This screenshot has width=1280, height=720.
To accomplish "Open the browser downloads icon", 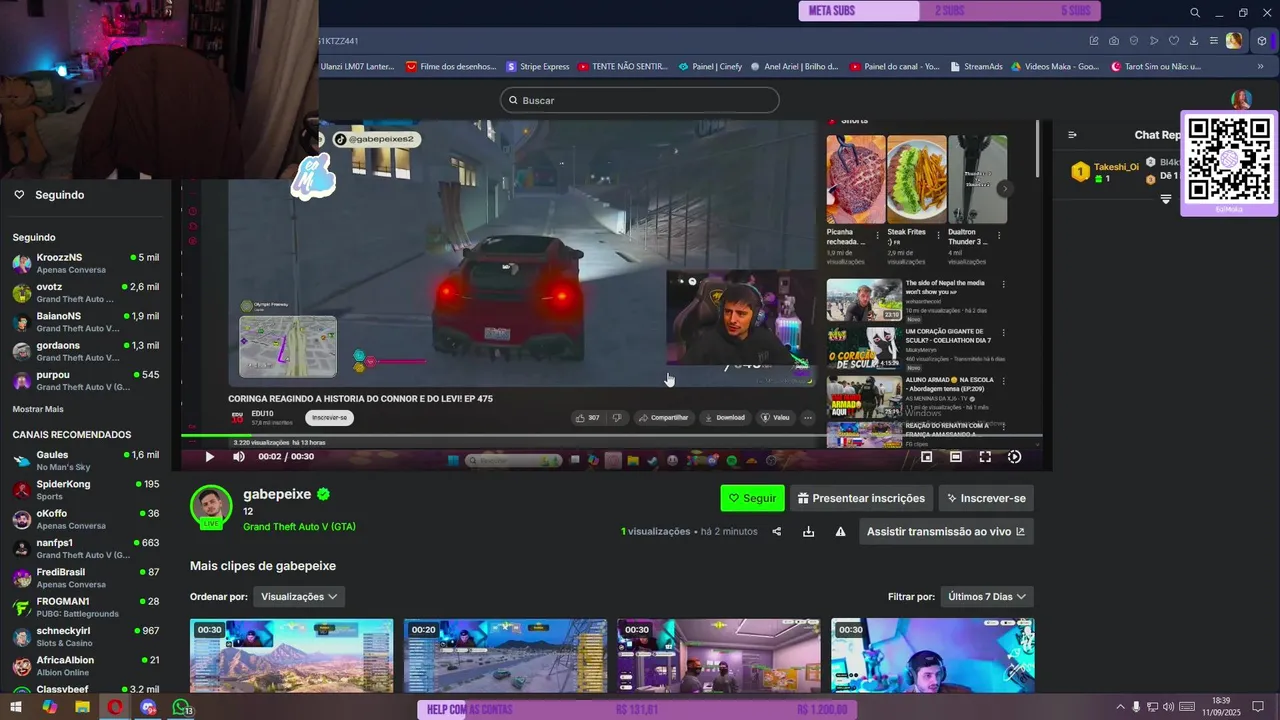I will coord(1194,41).
